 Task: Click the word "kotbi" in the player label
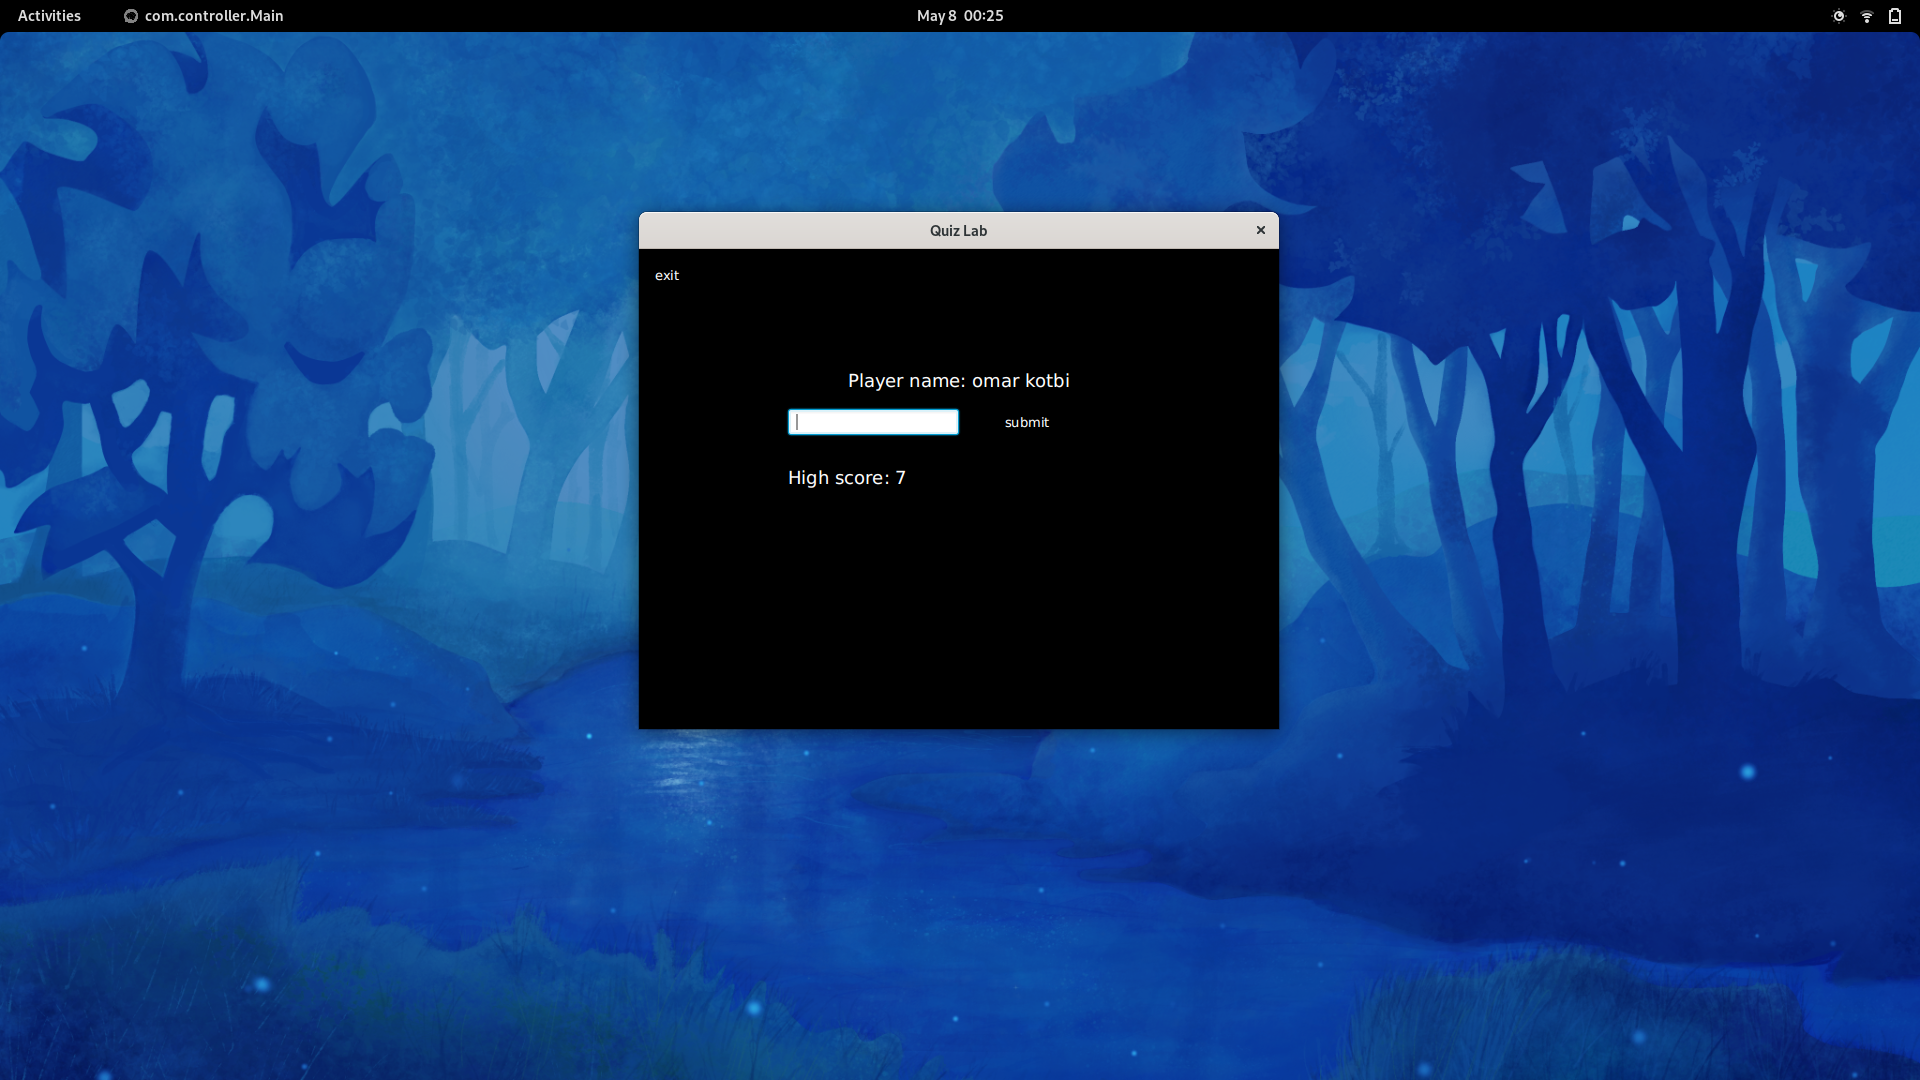(1047, 381)
